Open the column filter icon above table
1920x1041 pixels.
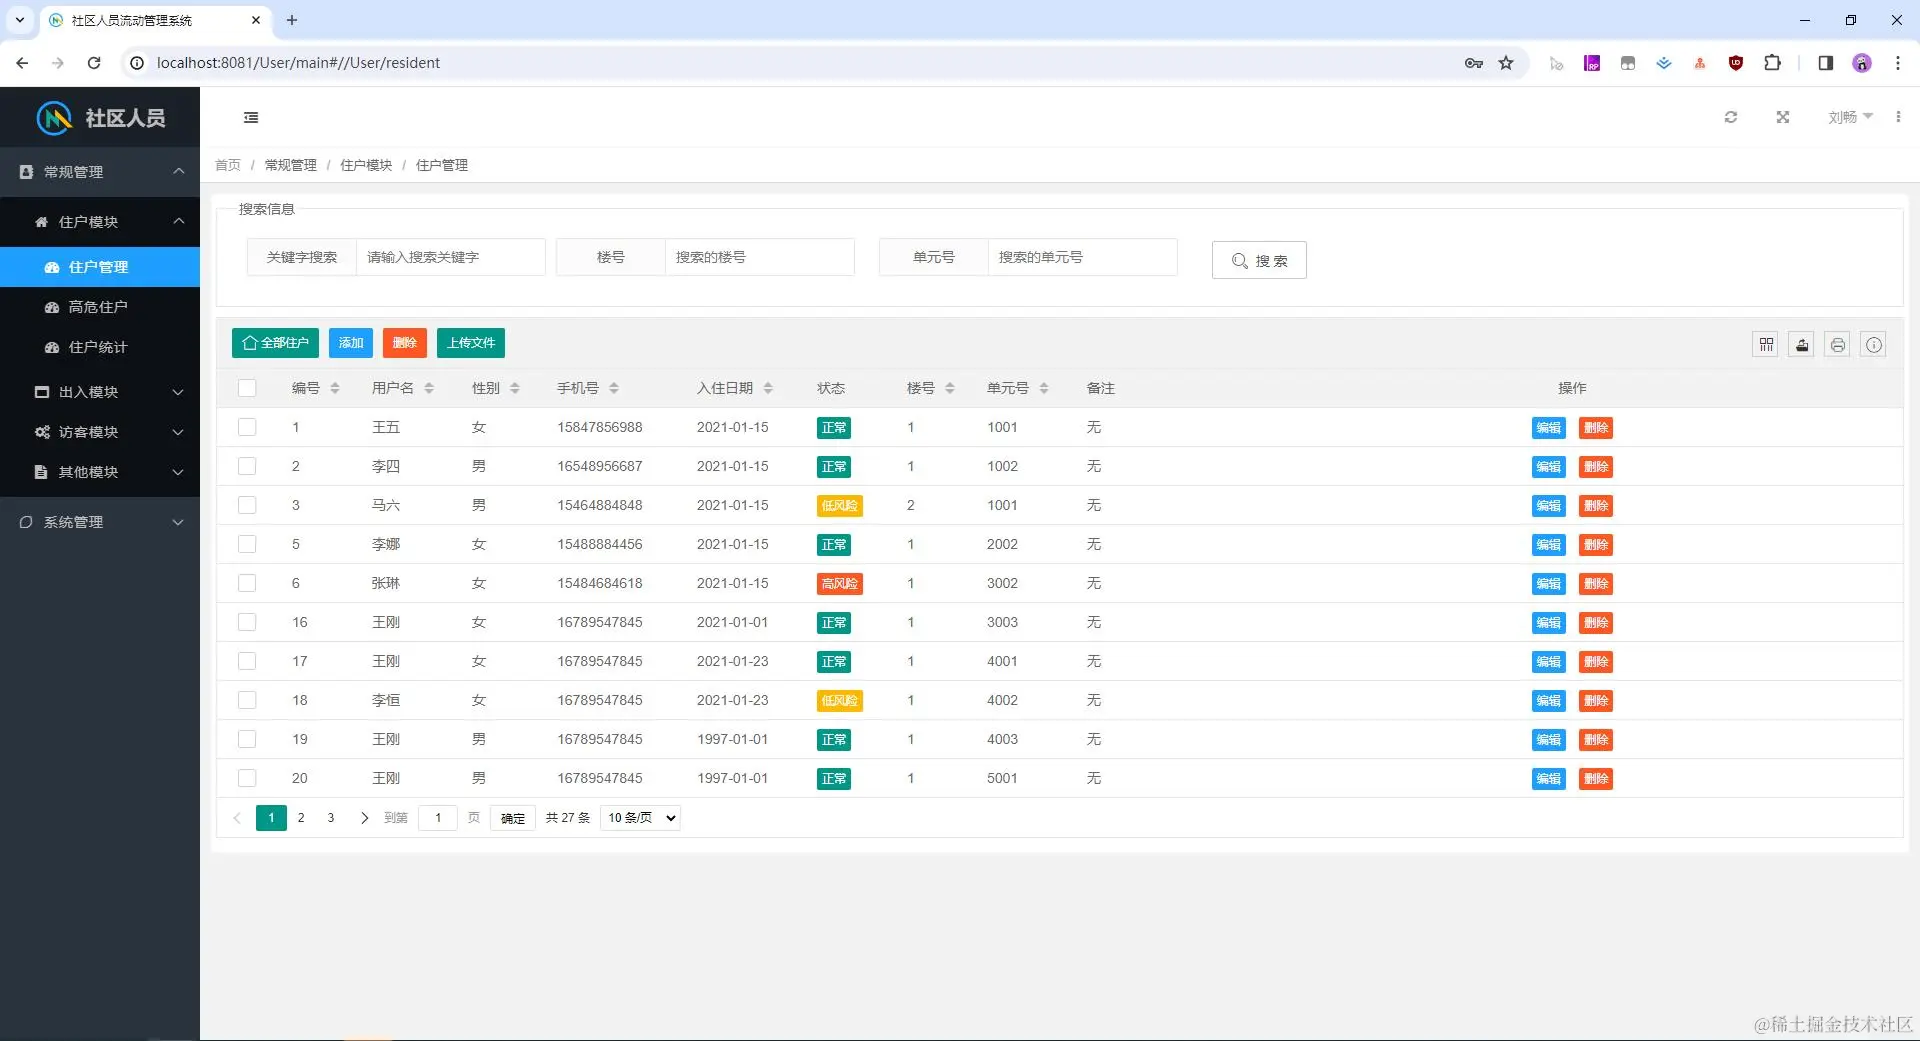(1767, 345)
